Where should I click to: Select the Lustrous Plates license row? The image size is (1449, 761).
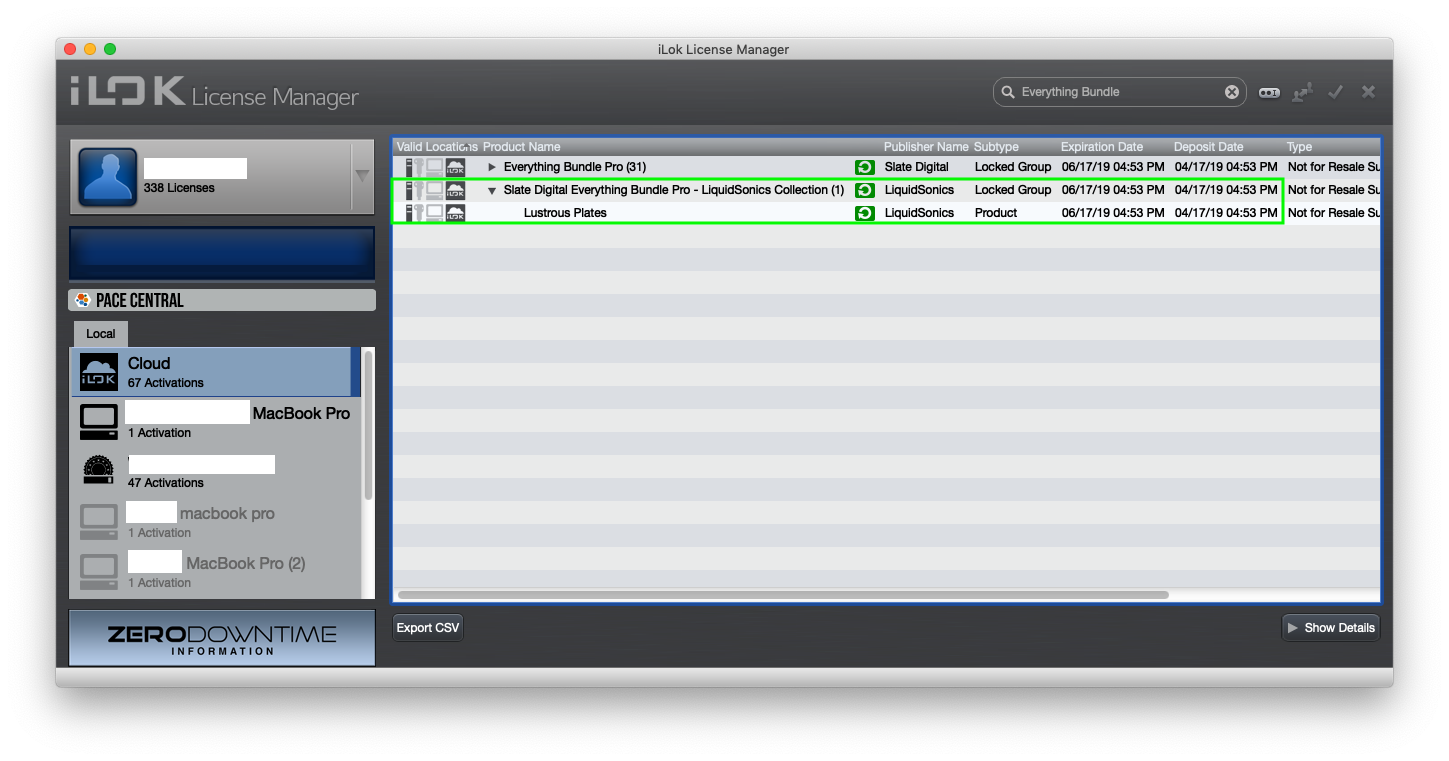tap(886, 213)
